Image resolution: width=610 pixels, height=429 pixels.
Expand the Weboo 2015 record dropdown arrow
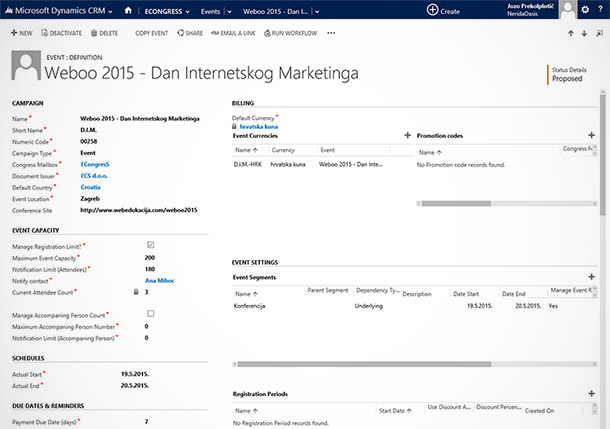tap(317, 12)
